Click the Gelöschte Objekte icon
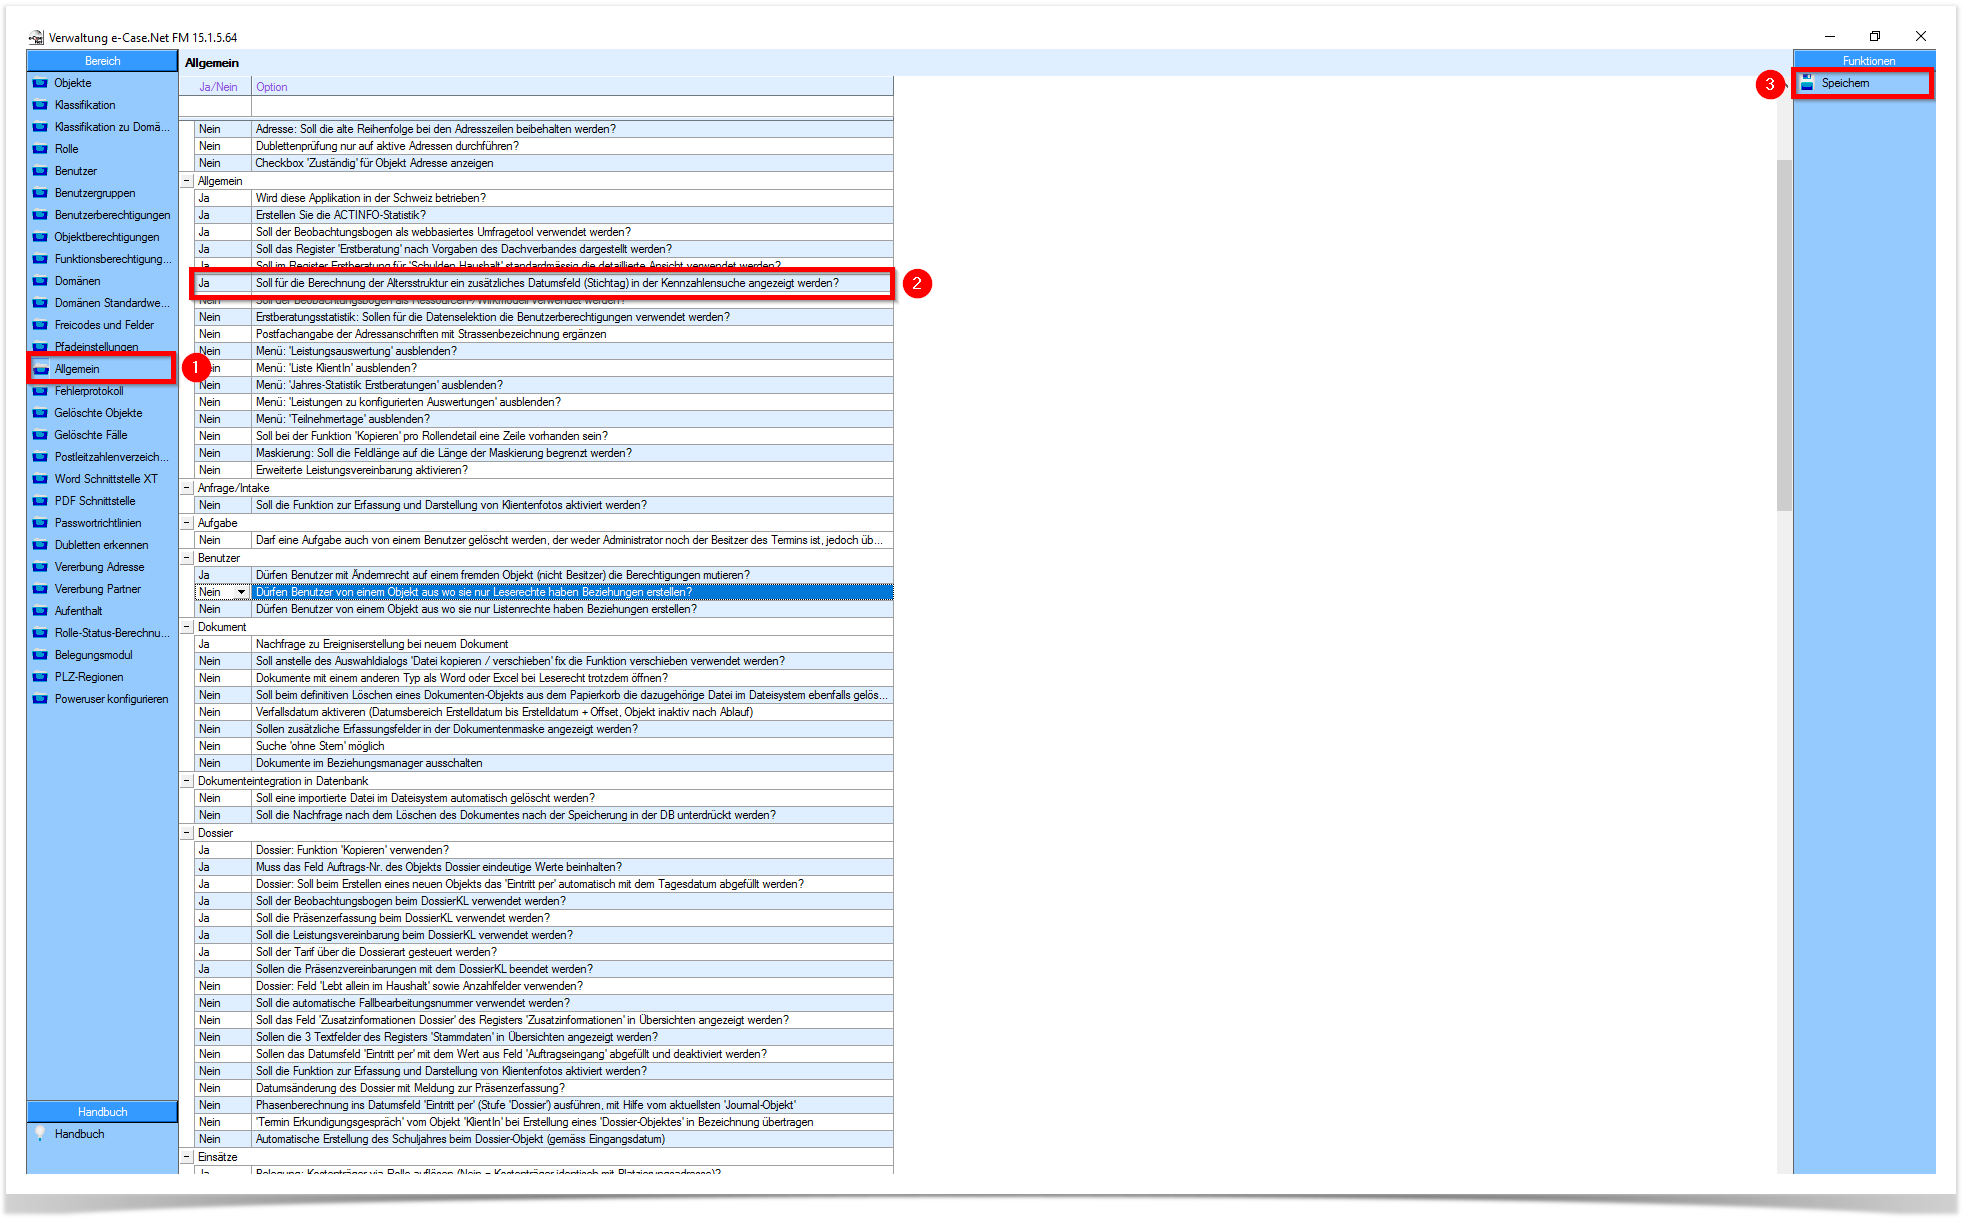The image size is (1970, 1223). 40,413
